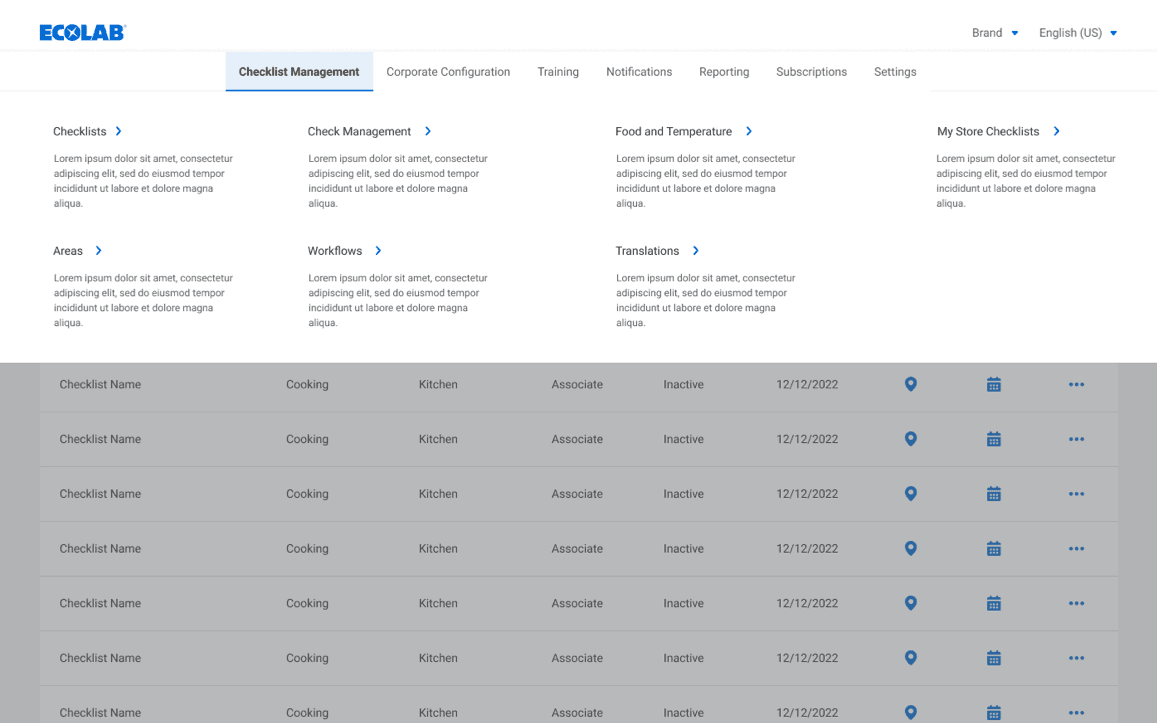Open the Brand dropdown
Screen dimensions: 1157x723
pyautogui.click(x=995, y=32)
